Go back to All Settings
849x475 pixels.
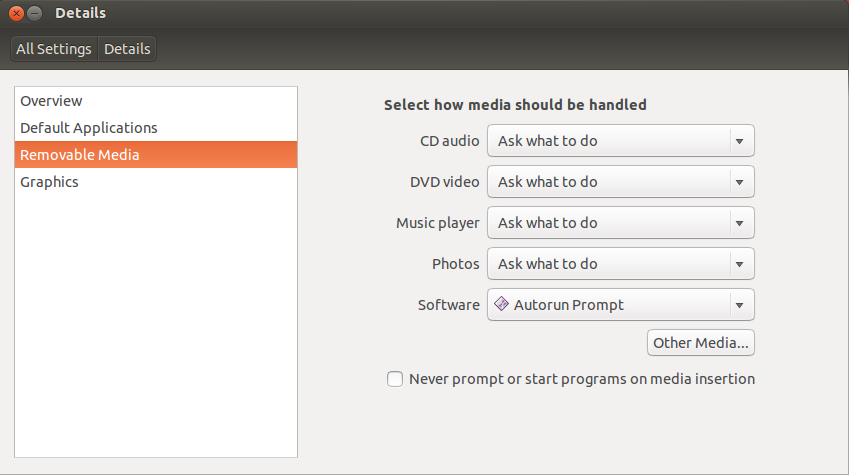(x=54, y=49)
